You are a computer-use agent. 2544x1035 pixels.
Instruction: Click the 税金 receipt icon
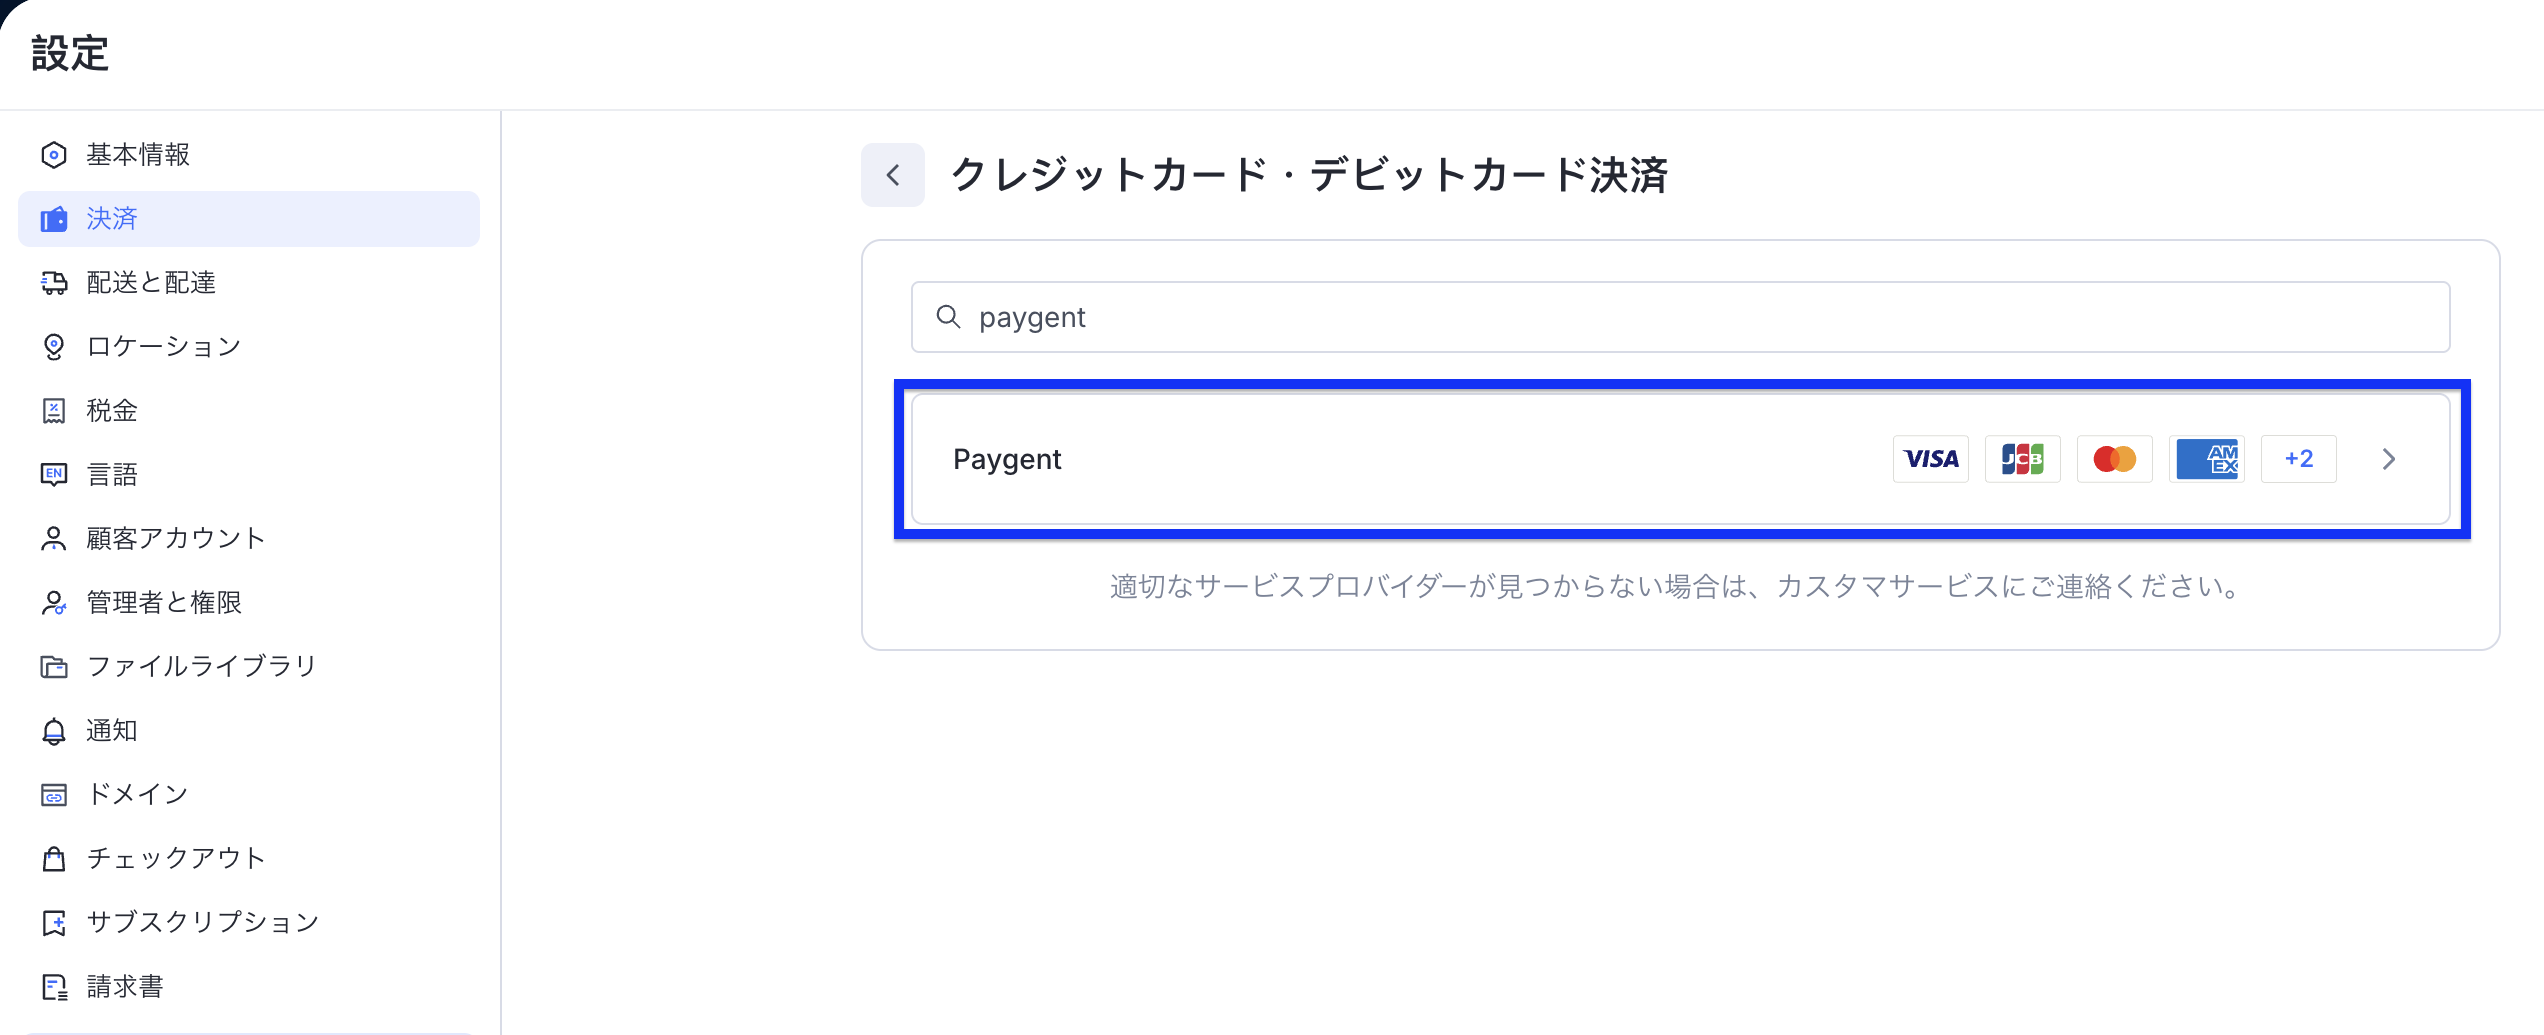(54, 411)
